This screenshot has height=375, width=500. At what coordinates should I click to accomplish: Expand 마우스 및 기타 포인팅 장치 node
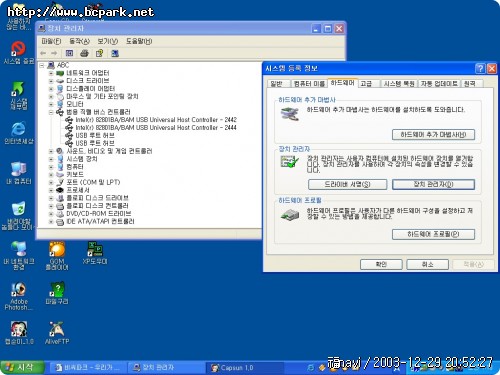click(51, 96)
